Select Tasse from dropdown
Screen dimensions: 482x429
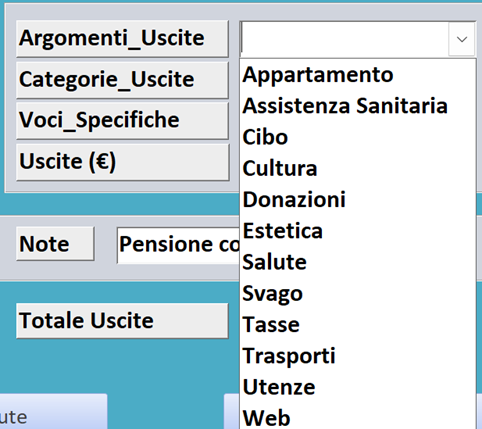(x=358, y=325)
